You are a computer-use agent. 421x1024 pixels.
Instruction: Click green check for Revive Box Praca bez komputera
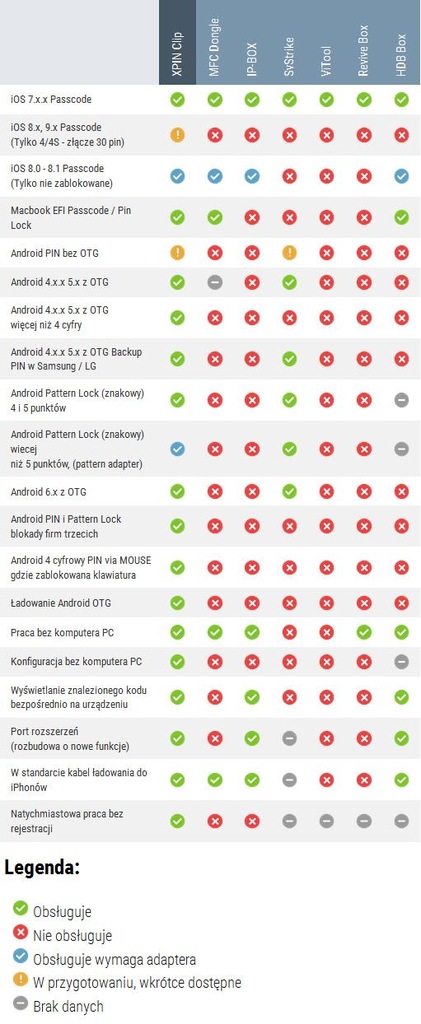364,632
